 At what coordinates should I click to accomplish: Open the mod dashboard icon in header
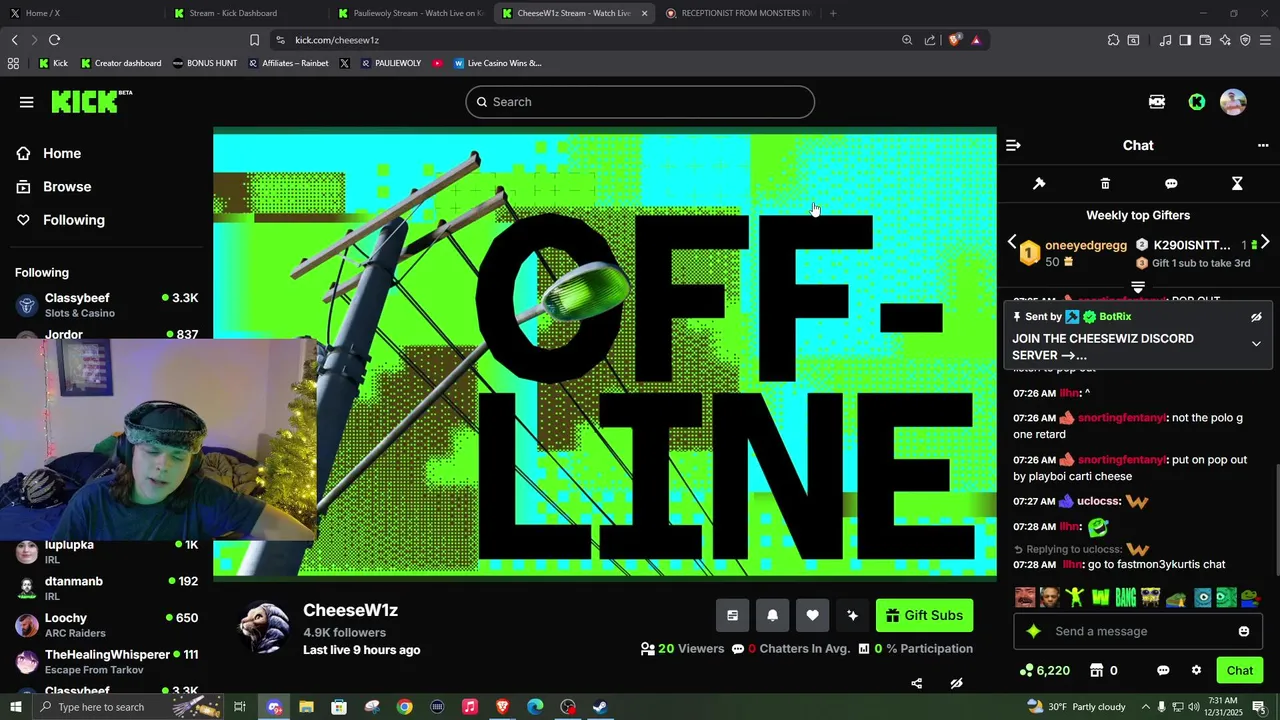coord(1157,102)
